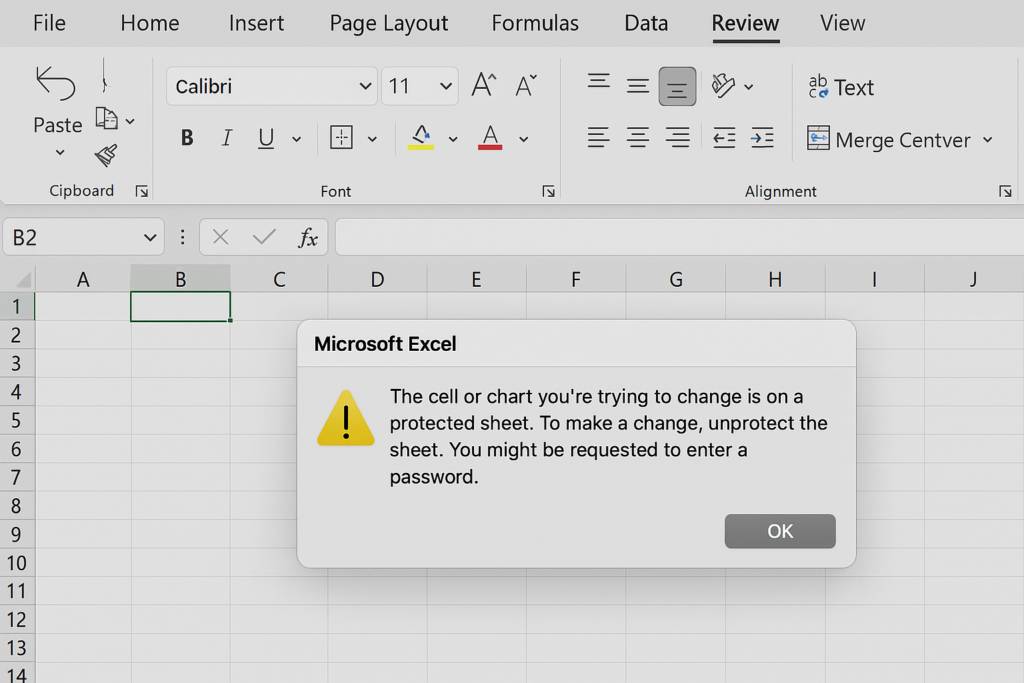Screen dimensions: 1024x683
Task: Click the Copy icon in Clipboard
Action: tap(106, 119)
